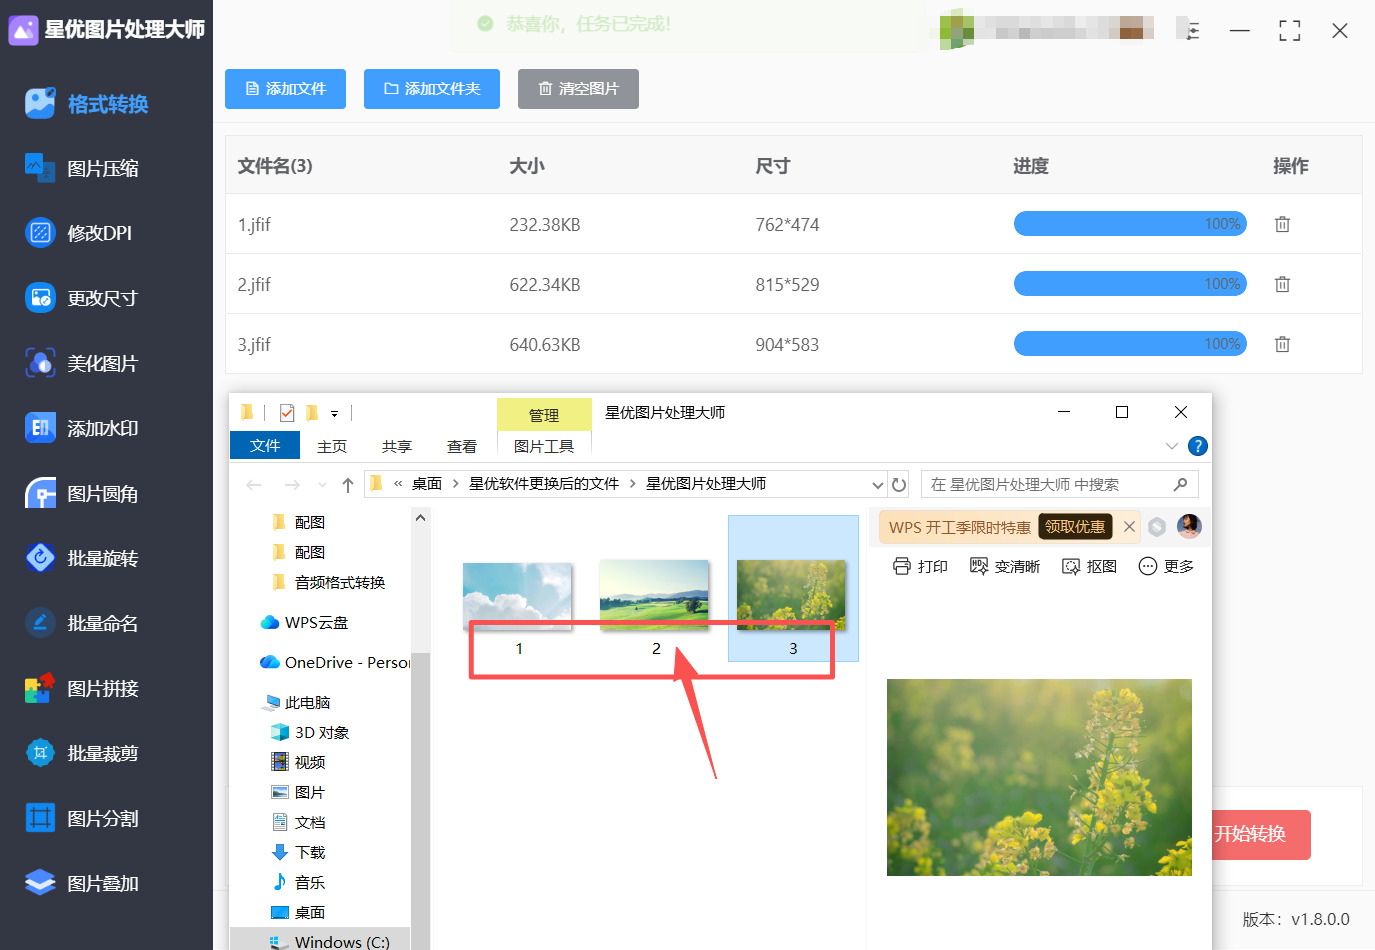Click the progress bar for 1.jfif

coord(1130,224)
